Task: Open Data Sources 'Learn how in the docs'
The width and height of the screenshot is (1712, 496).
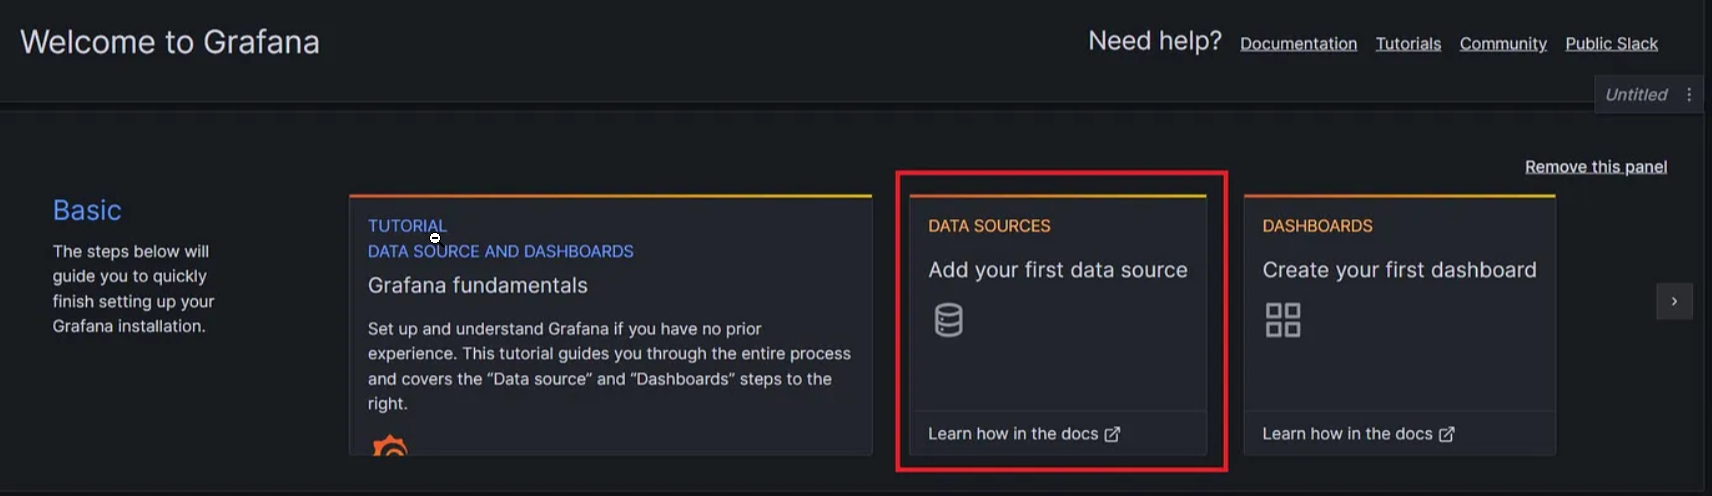Action: point(1012,434)
